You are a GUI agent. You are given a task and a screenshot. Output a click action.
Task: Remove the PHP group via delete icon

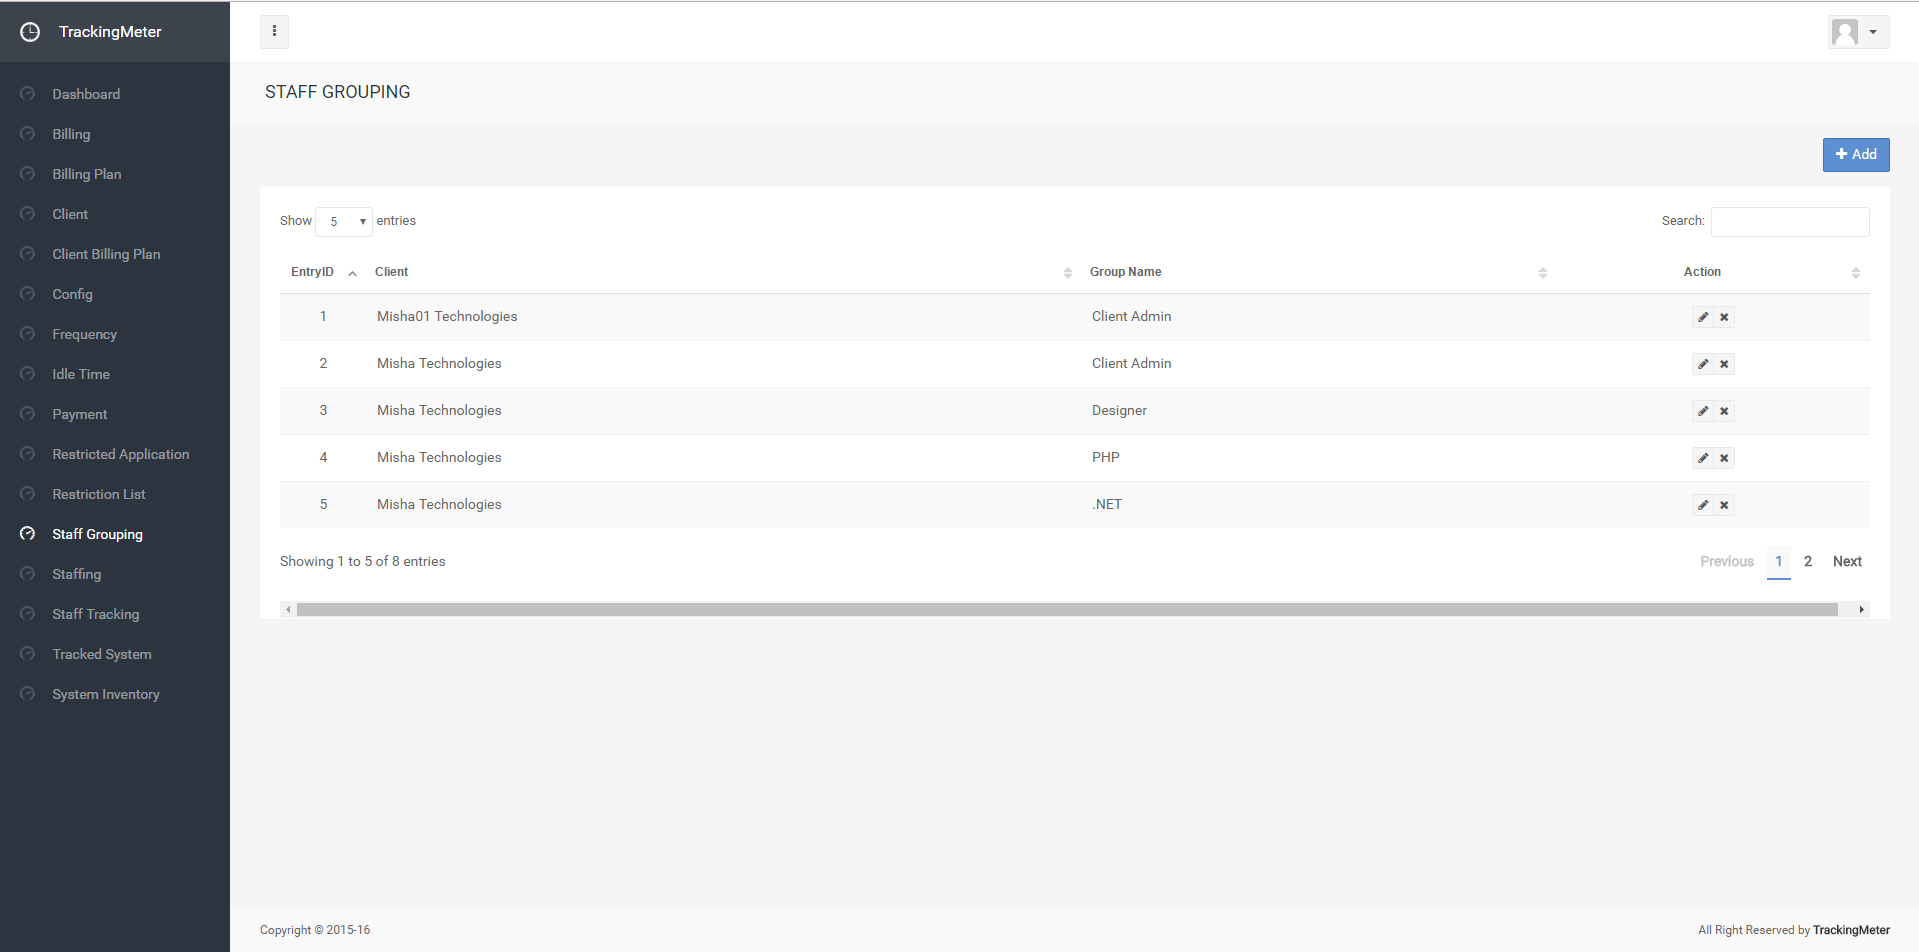pos(1724,458)
